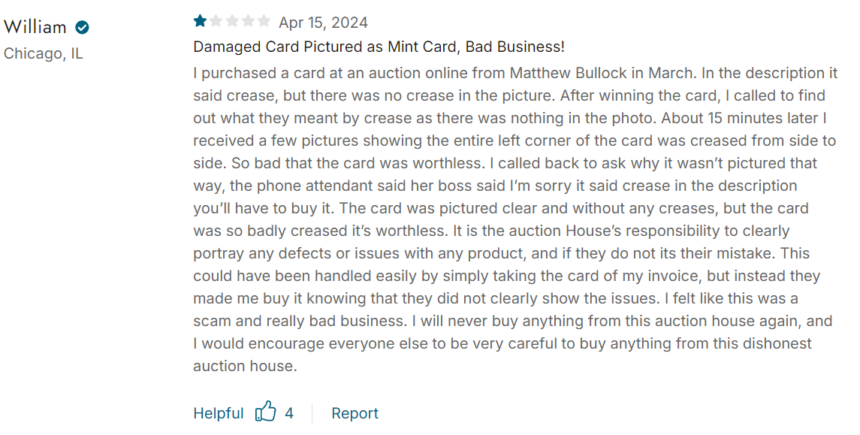Click the thumbs-up icon
Viewport: 860px width, 435px height.
[x=265, y=411]
